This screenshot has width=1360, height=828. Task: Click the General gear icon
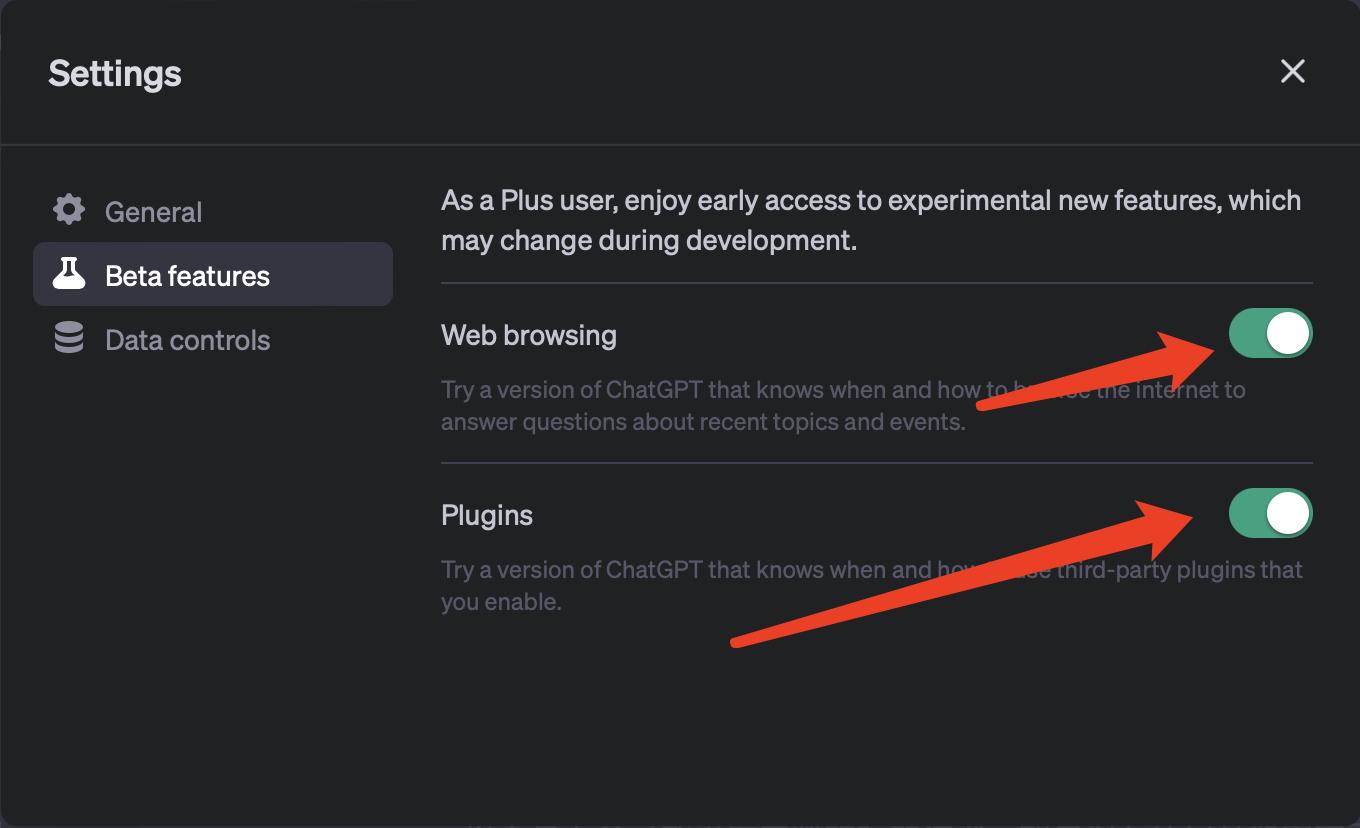pyautogui.click(x=69, y=211)
